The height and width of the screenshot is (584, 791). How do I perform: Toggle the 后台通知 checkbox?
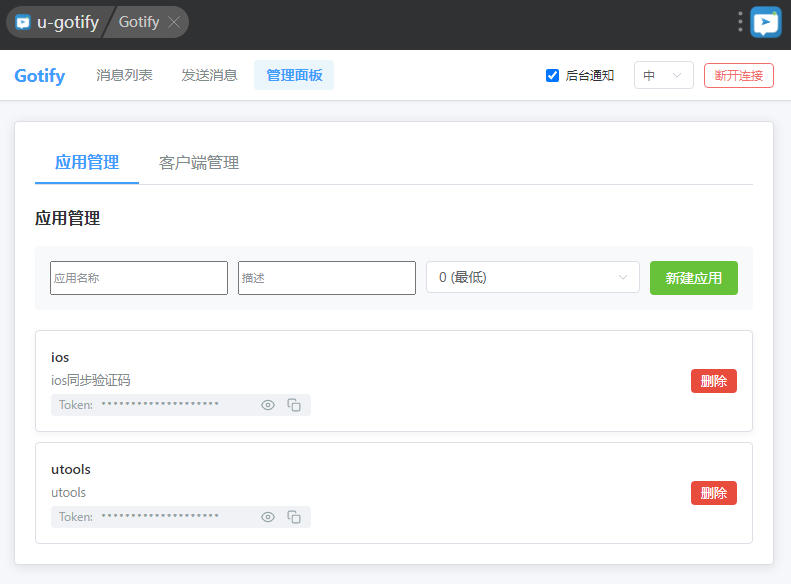pos(552,75)
